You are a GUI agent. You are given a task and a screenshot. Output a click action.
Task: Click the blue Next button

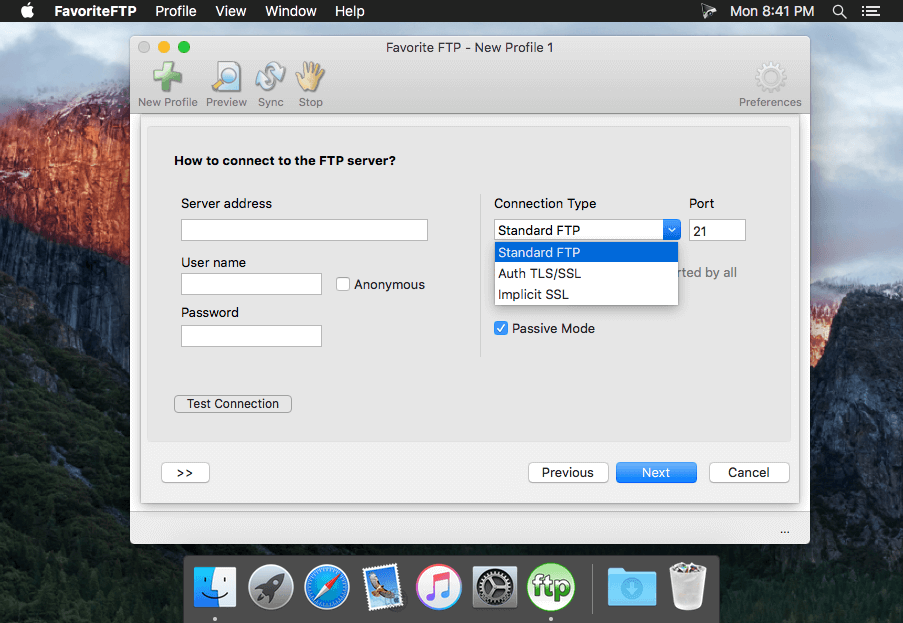click(656, 472)
